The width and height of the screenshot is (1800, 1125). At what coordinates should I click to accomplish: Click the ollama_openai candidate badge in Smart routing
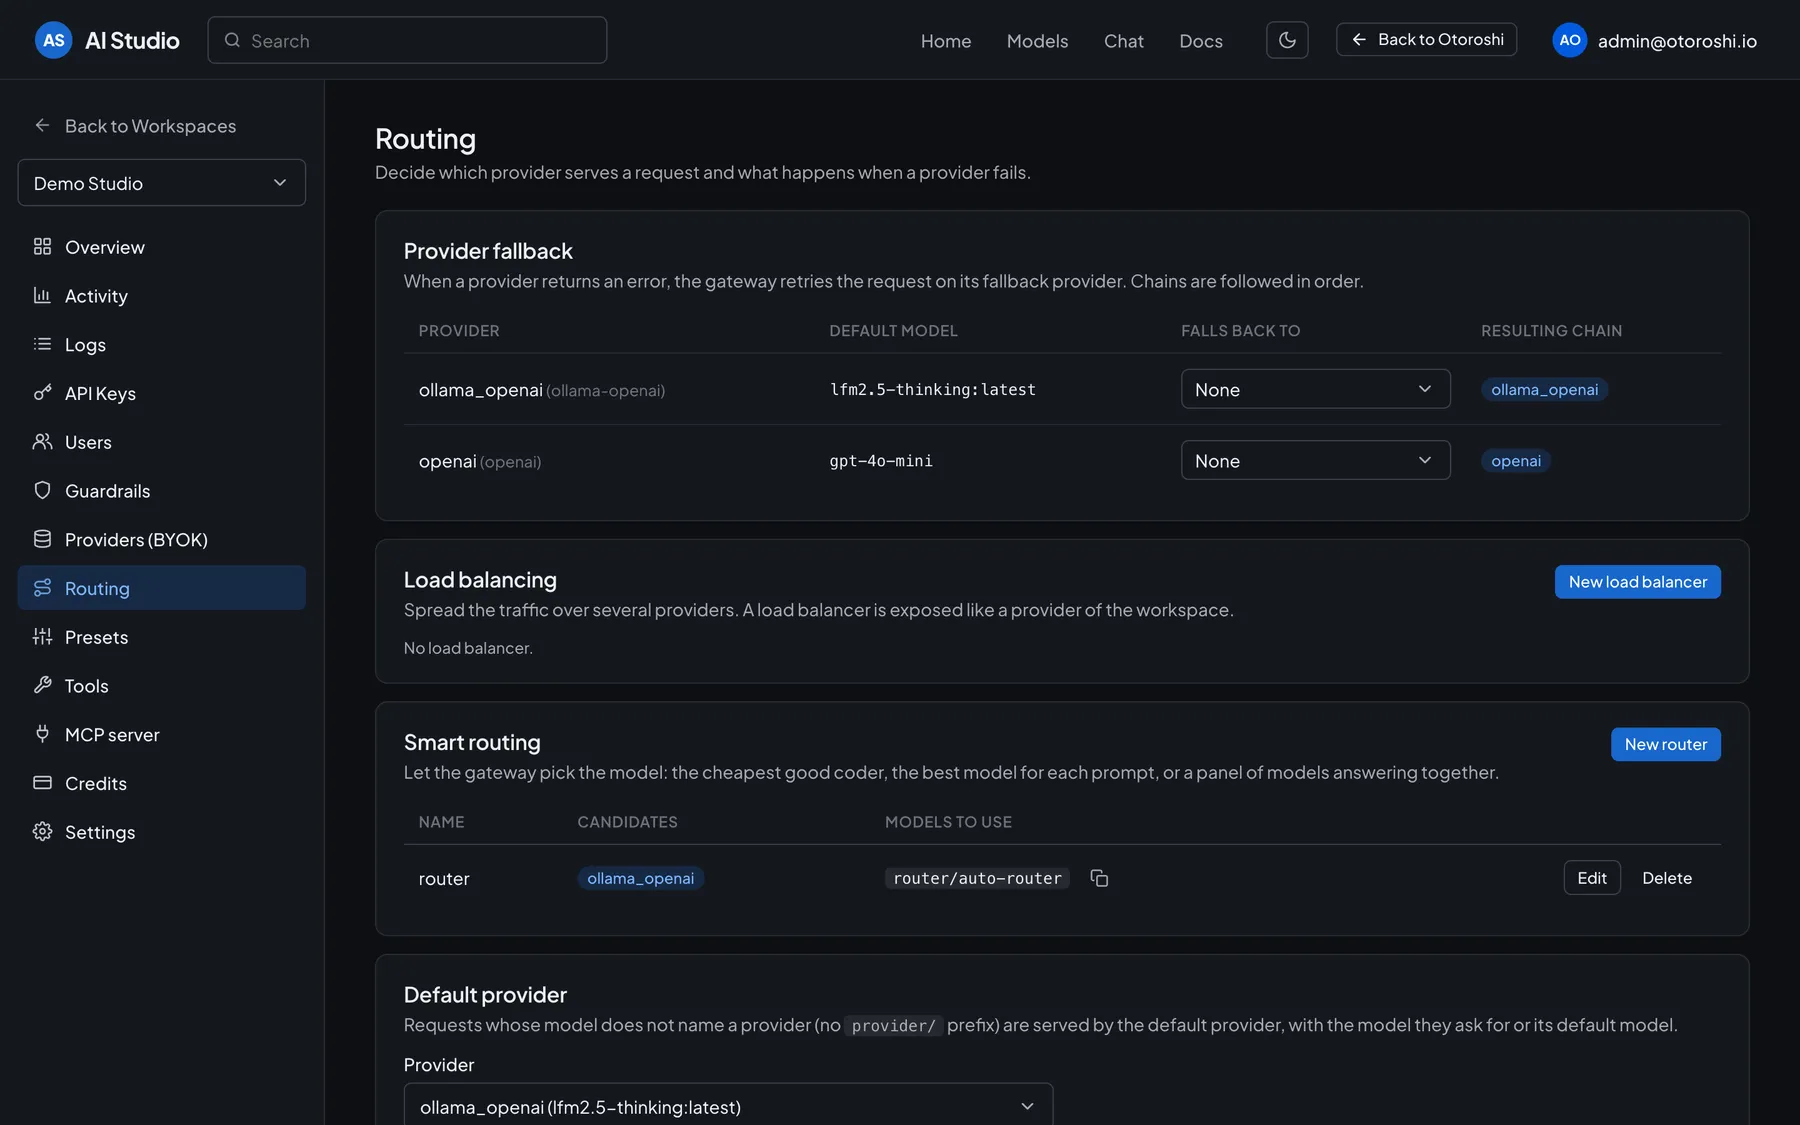640,878
